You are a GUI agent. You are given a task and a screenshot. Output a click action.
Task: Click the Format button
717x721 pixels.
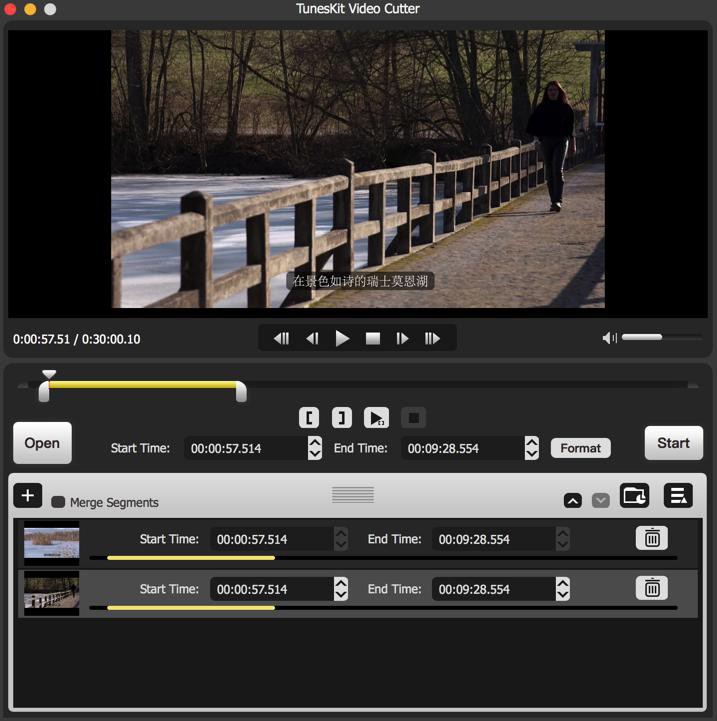pyautogui.click(x=580, y=448)
